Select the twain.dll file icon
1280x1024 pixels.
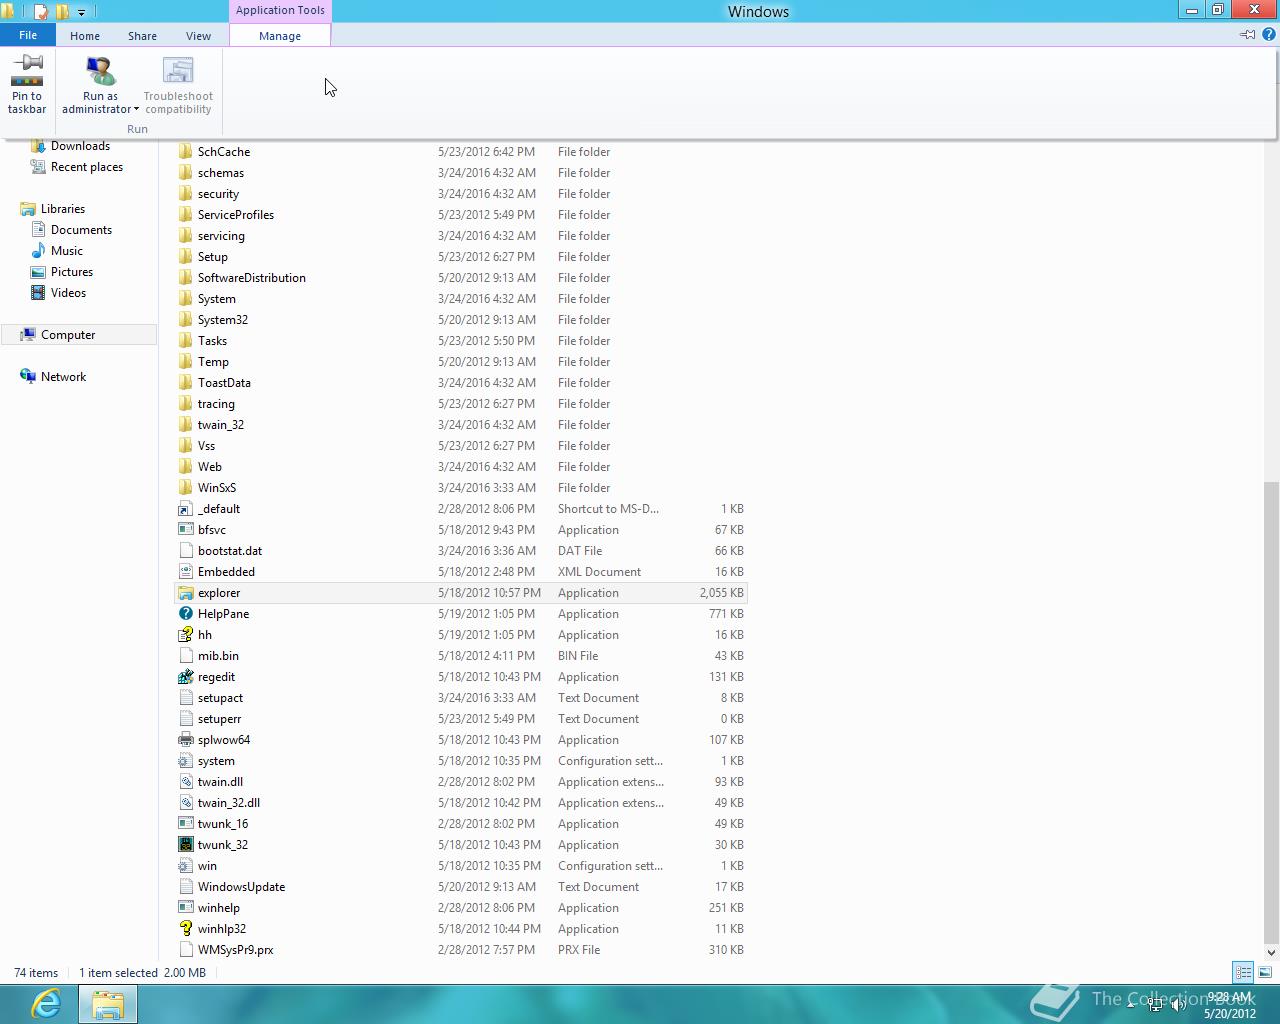tap(186, 782)
